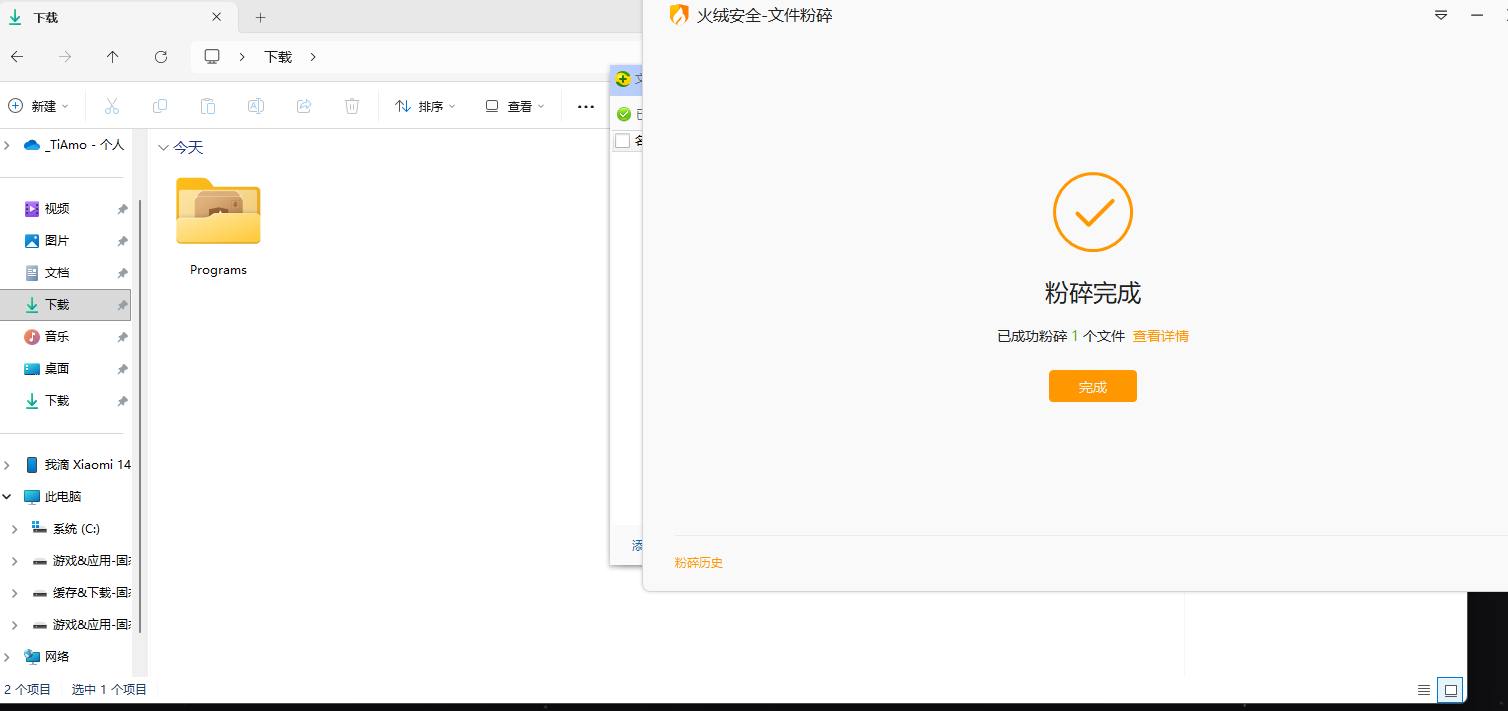The height and width of the screenshot is (711, 1508).
Task: Click the Copy icon in toolbar
Action: click(160, 106)
